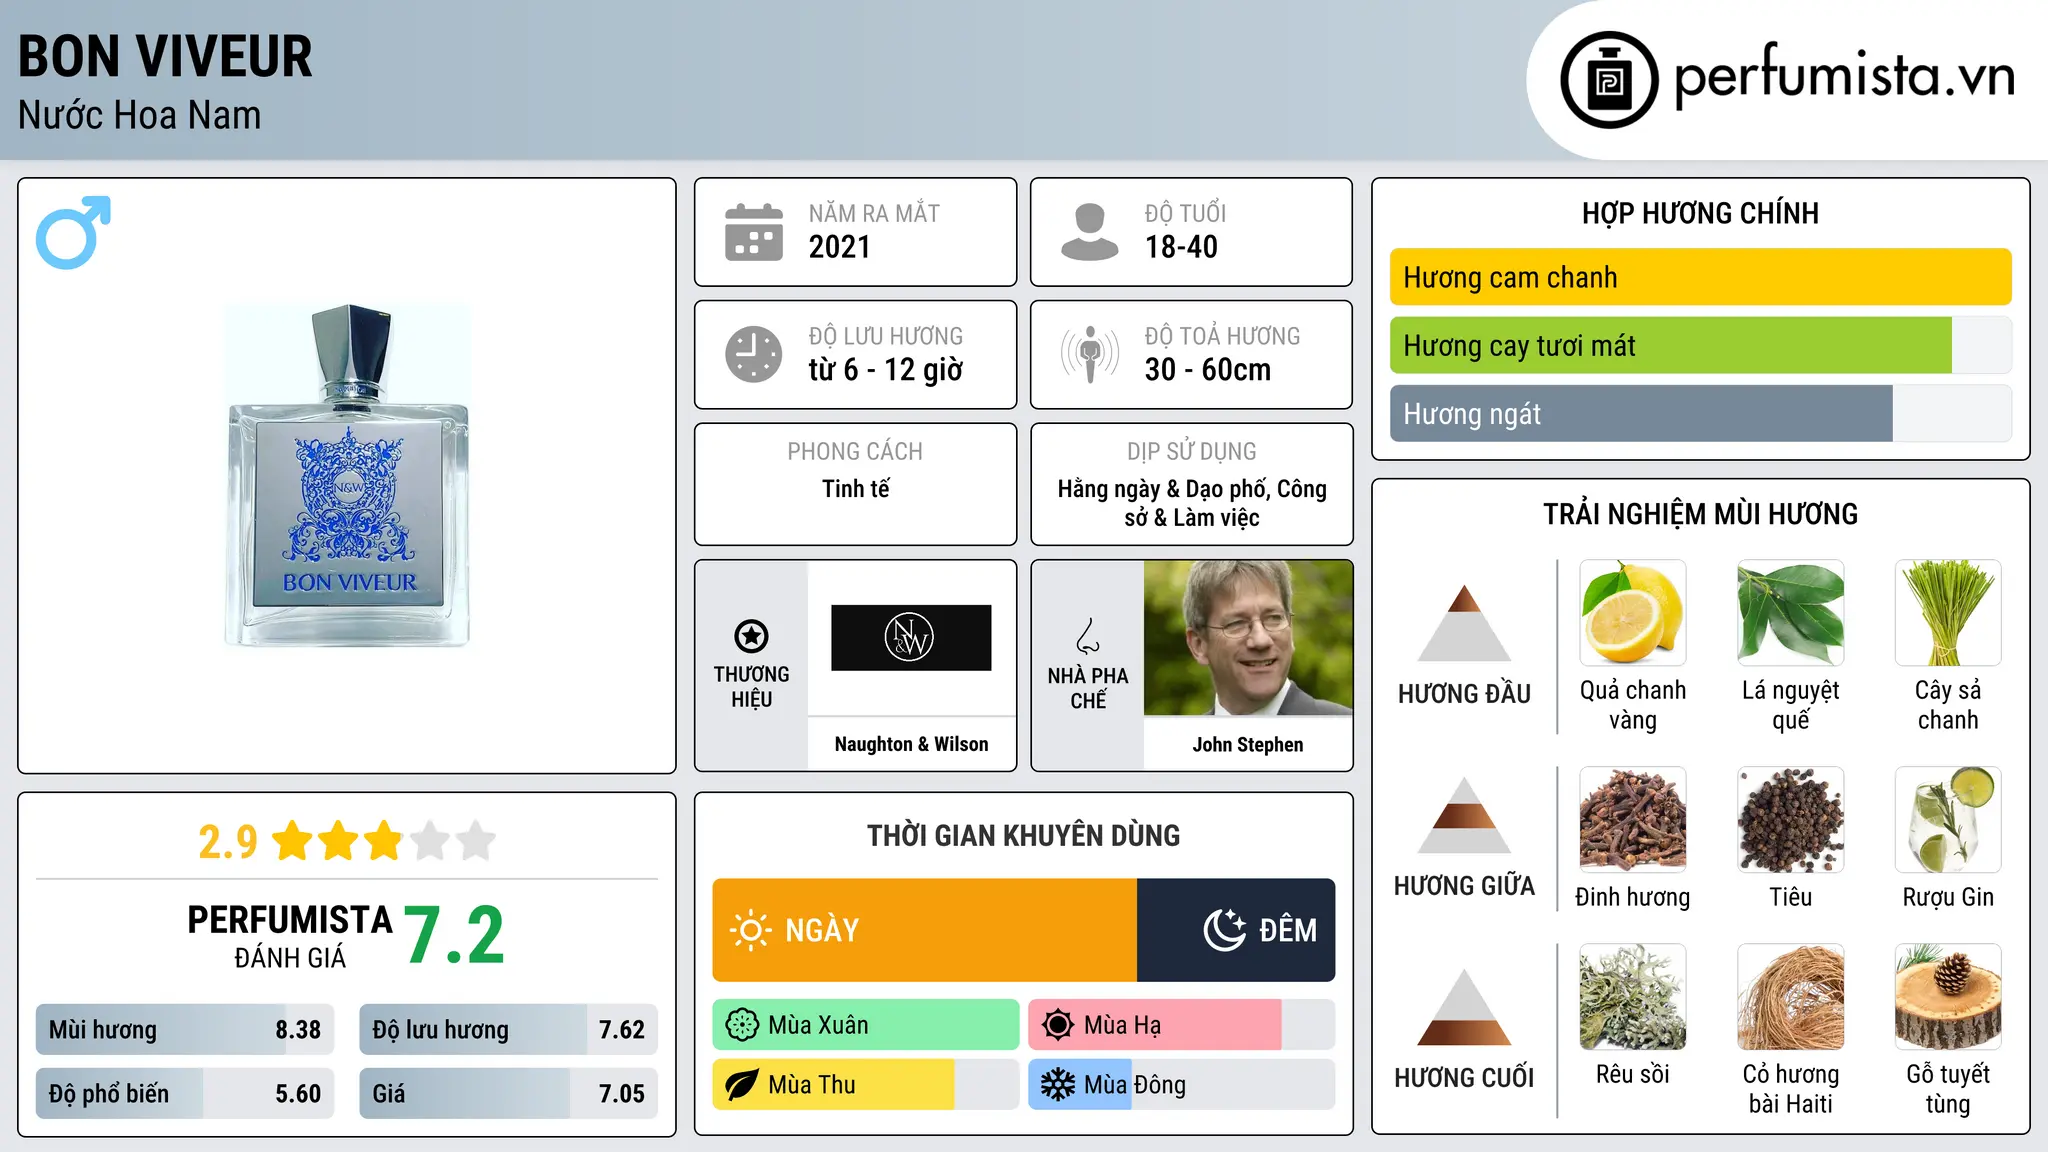Click the Đinh hương clove image
Viewport: 2048px width, 1152px height.
tap(1633, 820)
